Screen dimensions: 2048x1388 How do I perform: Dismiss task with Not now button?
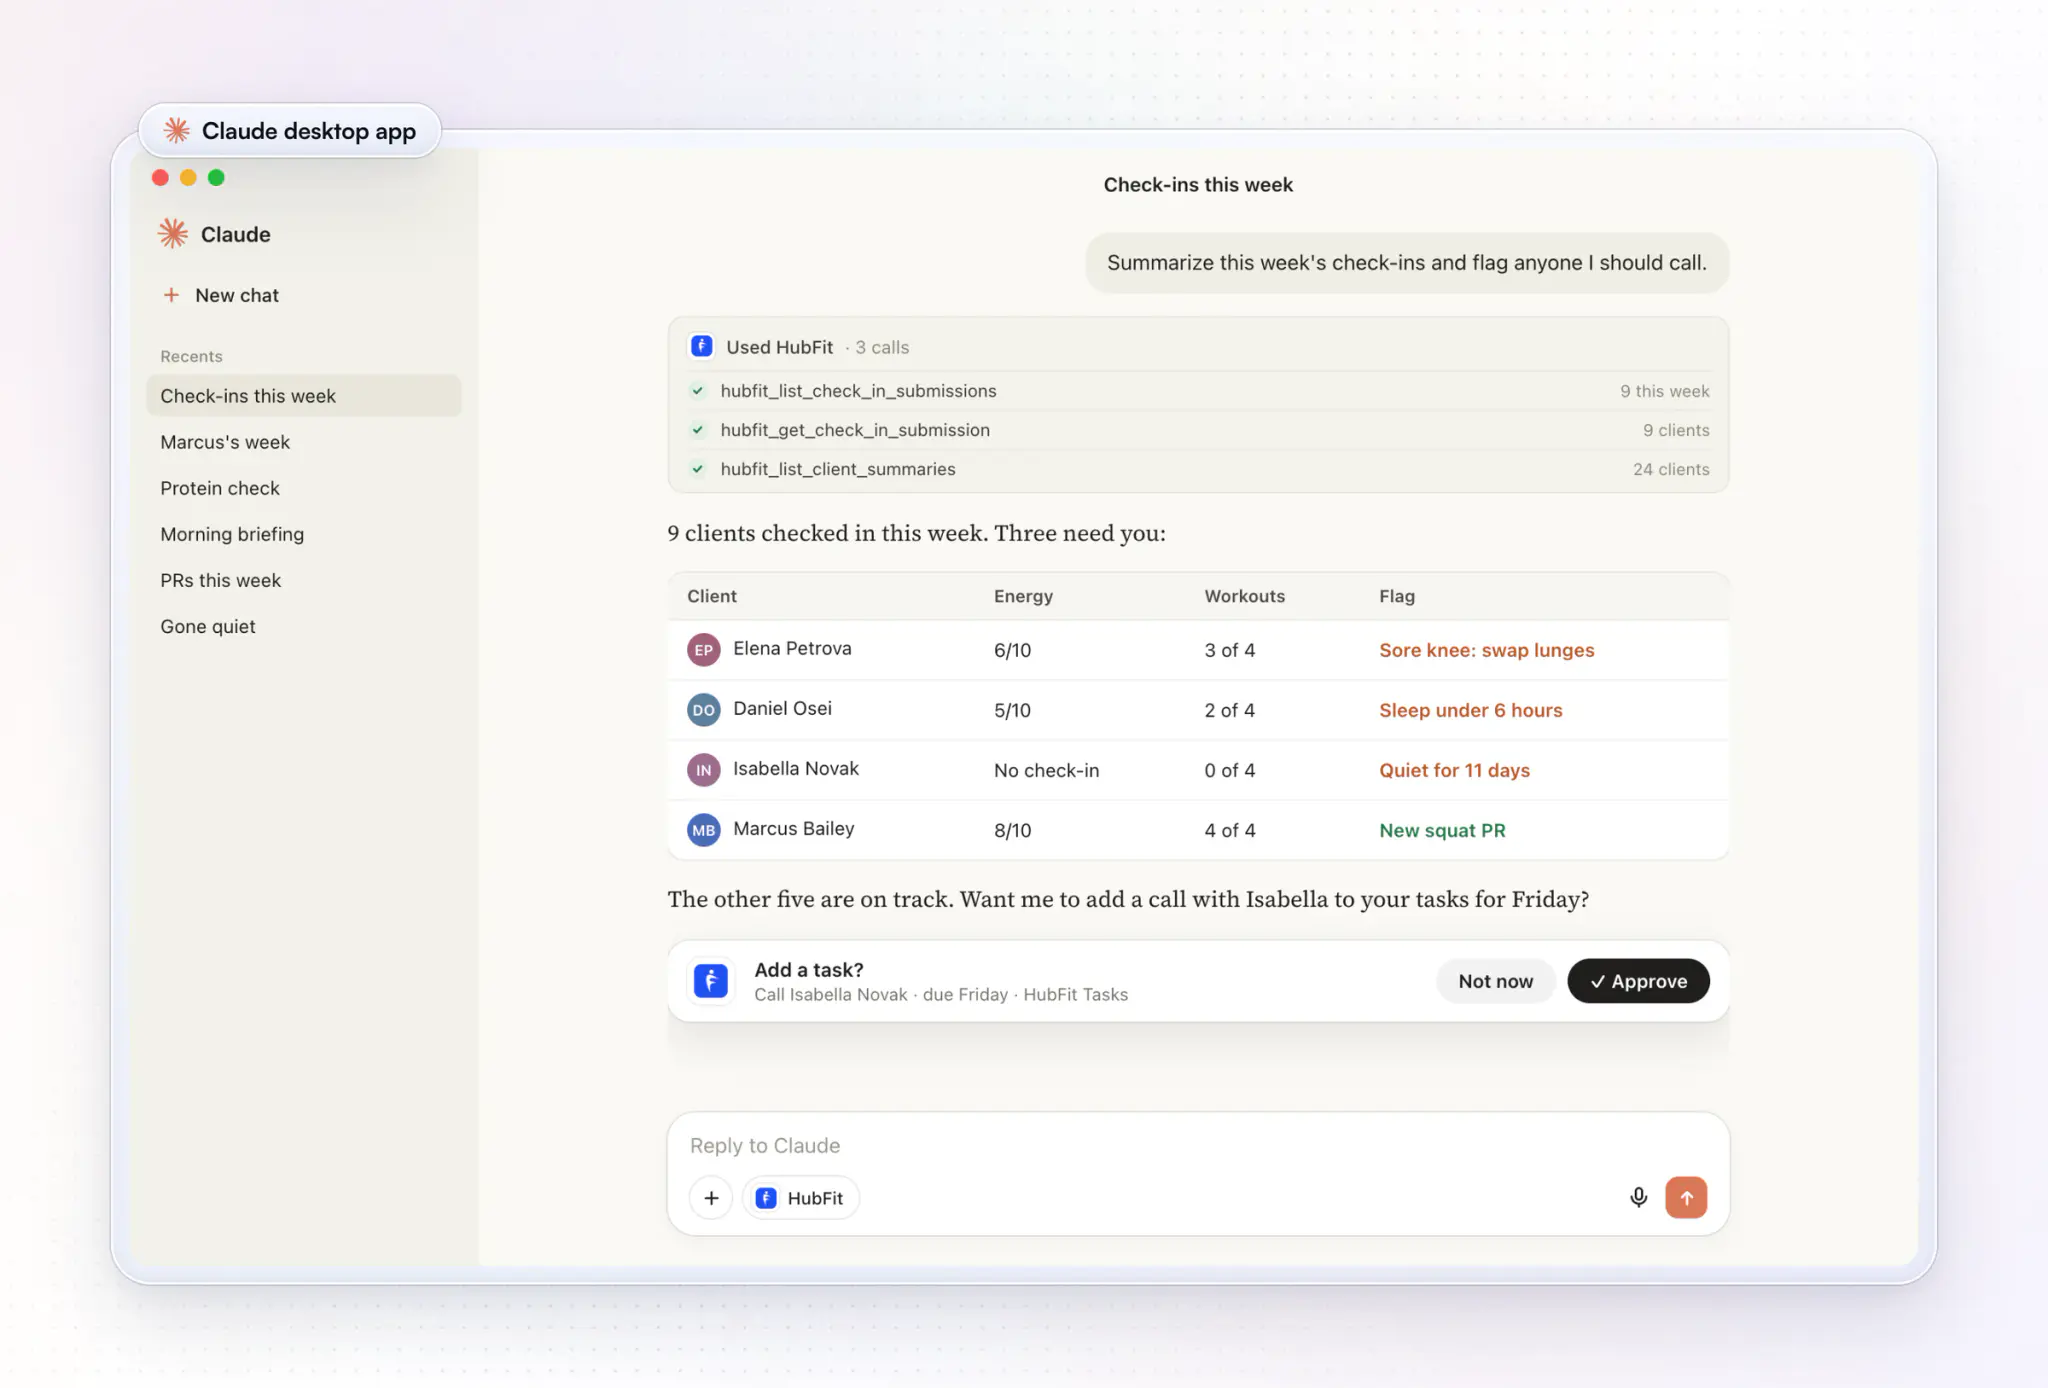click(1495, 981)
